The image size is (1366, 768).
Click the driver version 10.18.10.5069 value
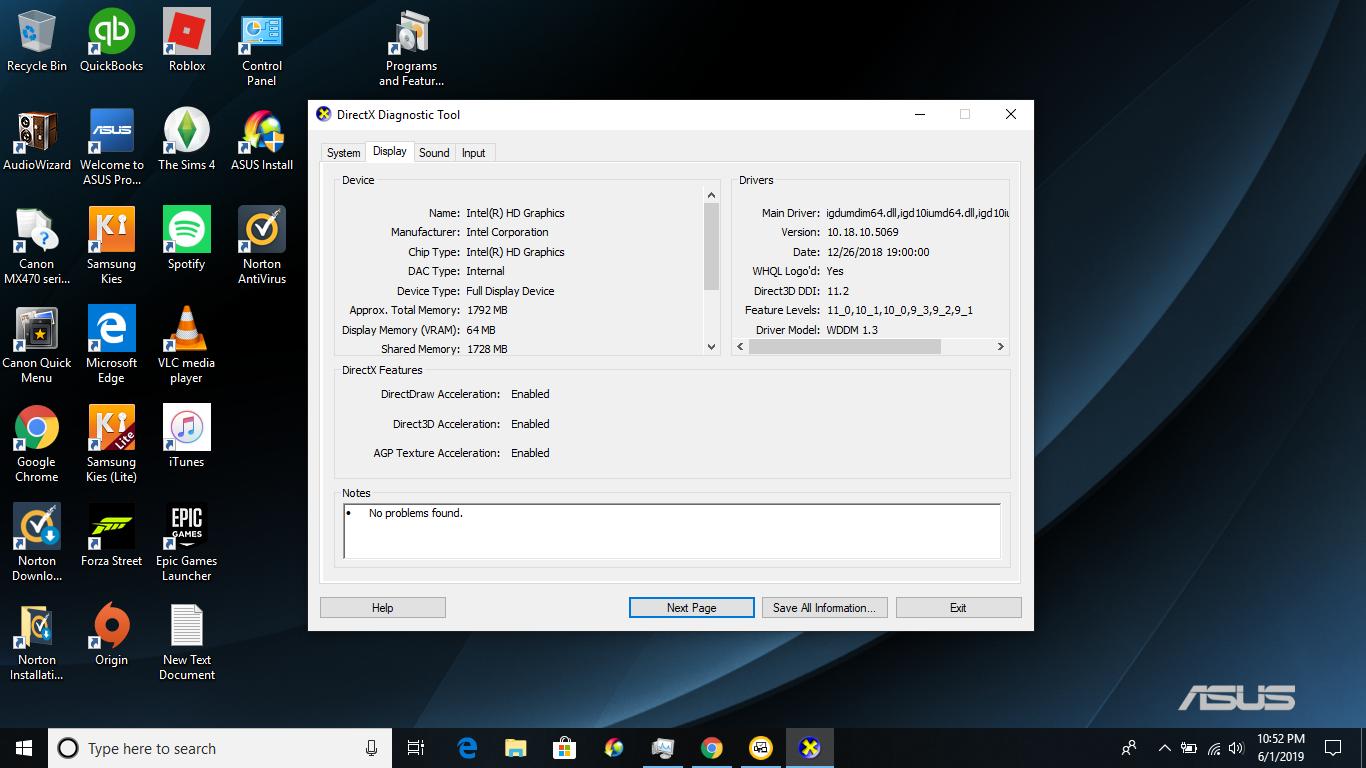[x=862, y=232]
